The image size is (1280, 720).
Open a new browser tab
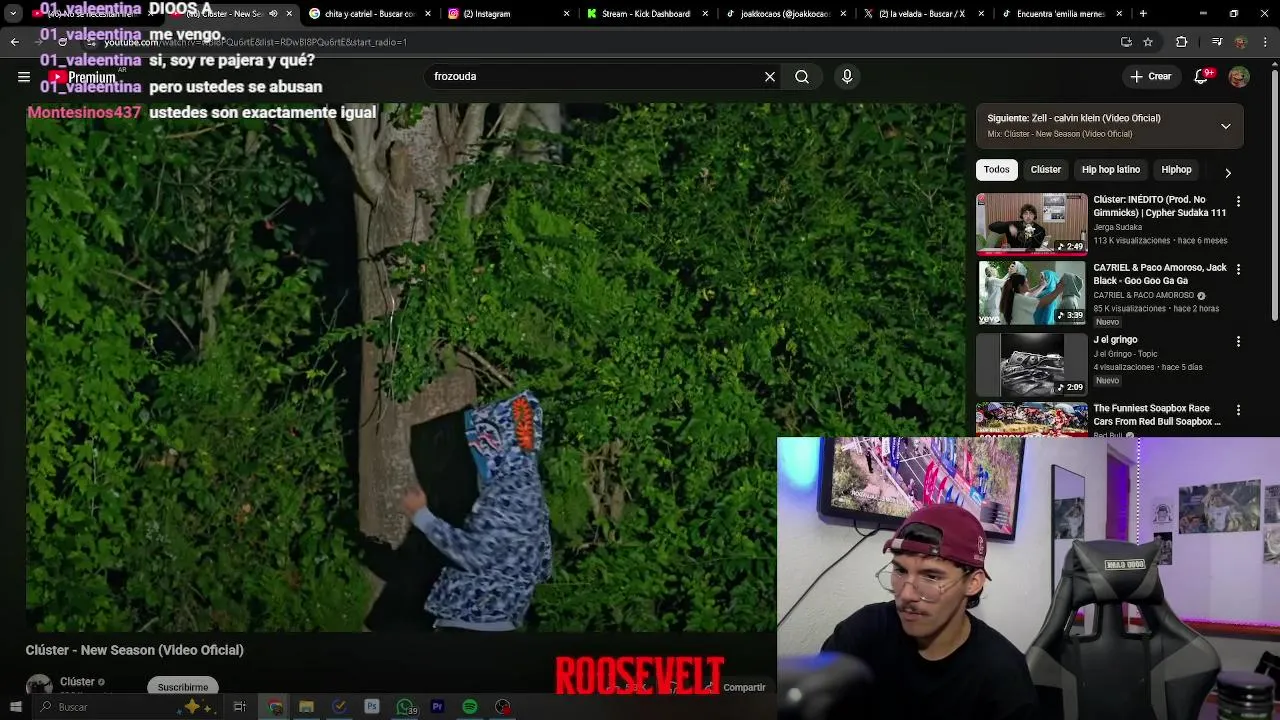1143,14
